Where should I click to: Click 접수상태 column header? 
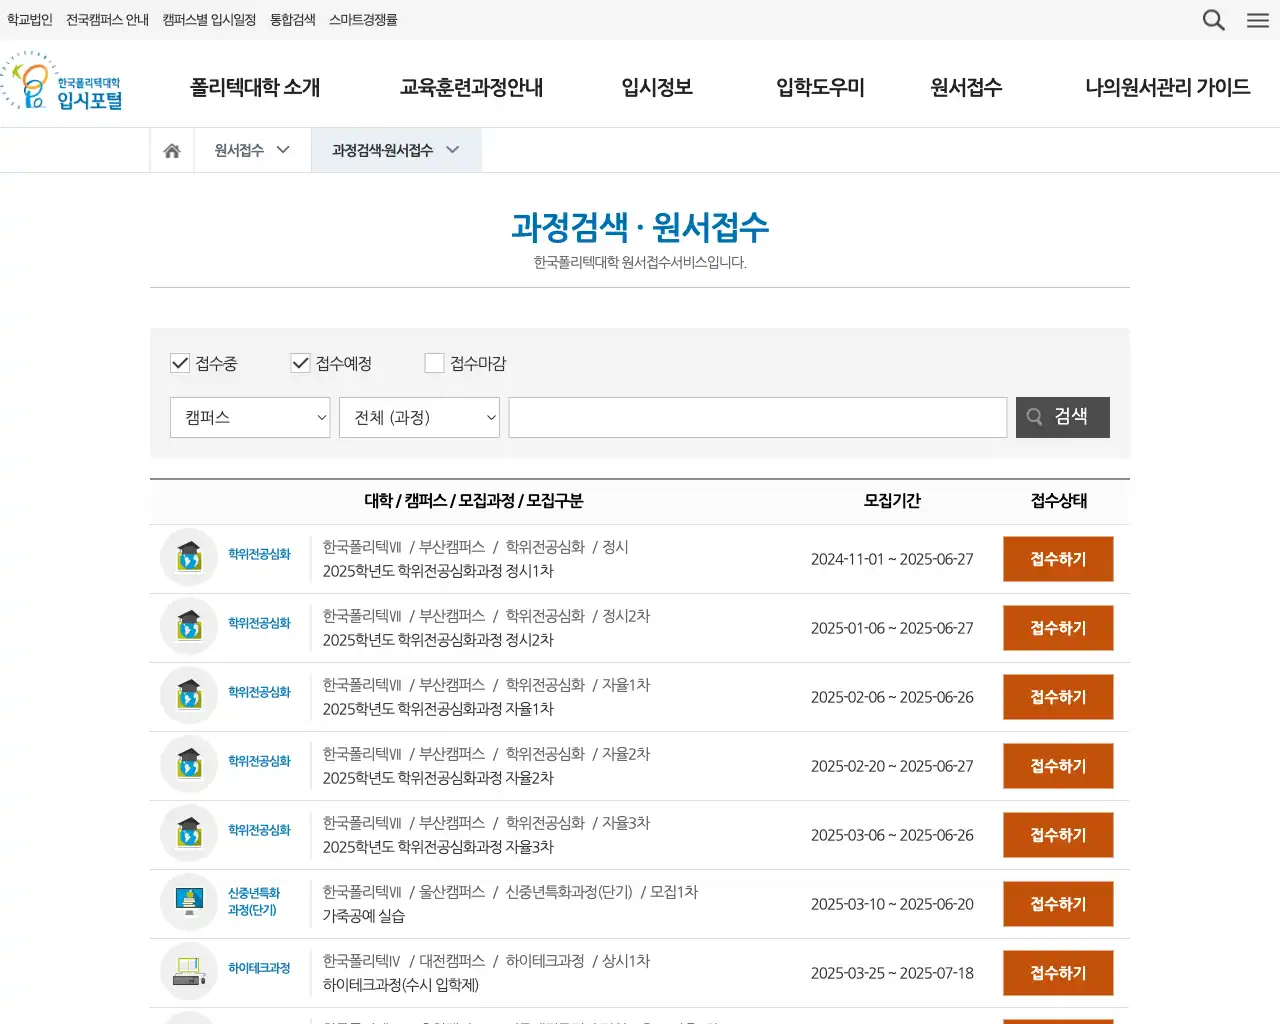[x=1059, y=501]
